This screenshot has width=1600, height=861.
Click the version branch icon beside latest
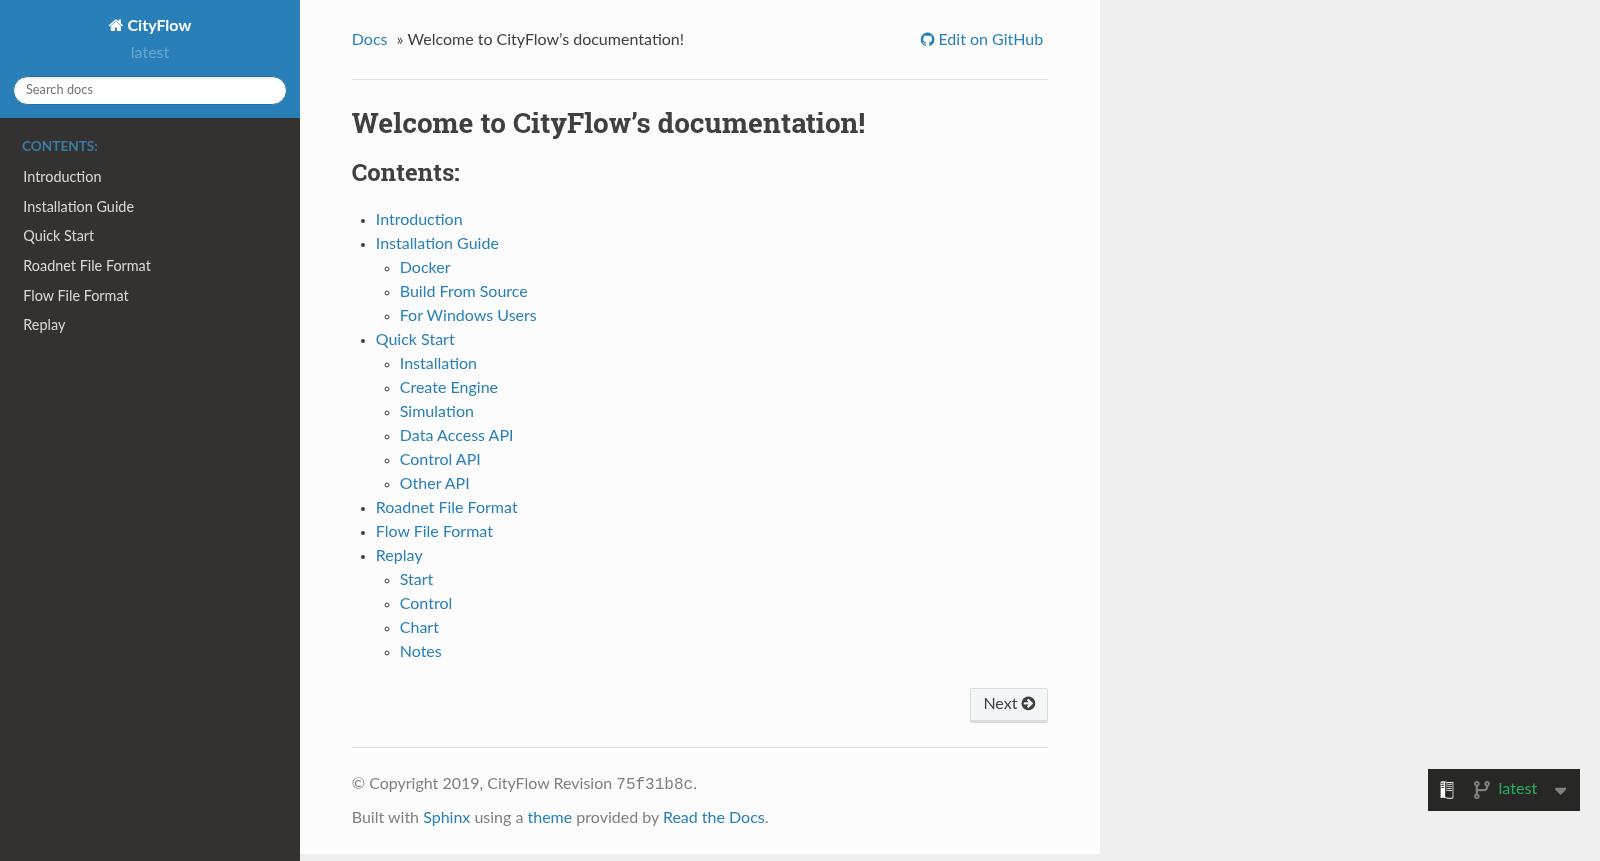[x=1481, y=790]
